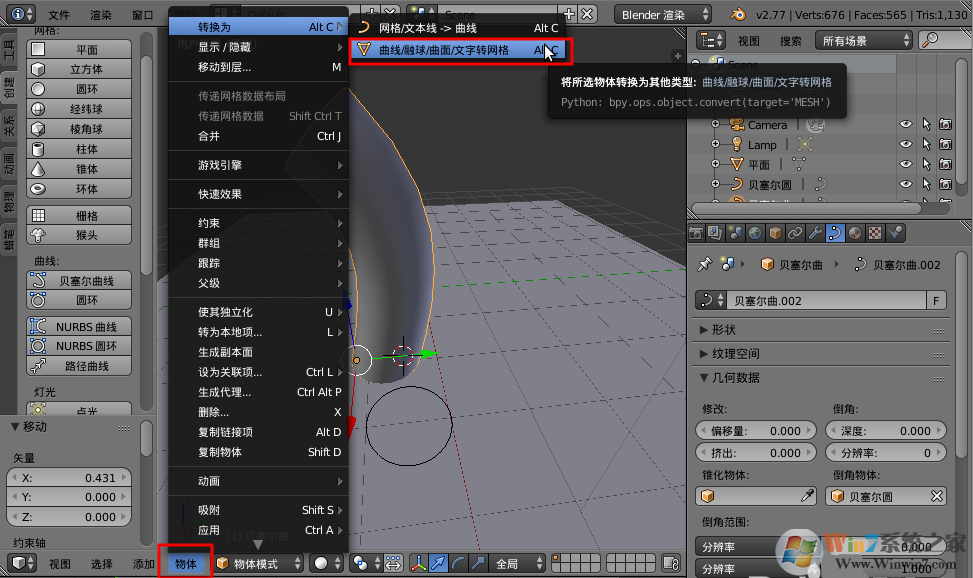Open the Blender 渲染 engine dropdown
Viewport: 973px width, 578px height.
pos(662,14)
